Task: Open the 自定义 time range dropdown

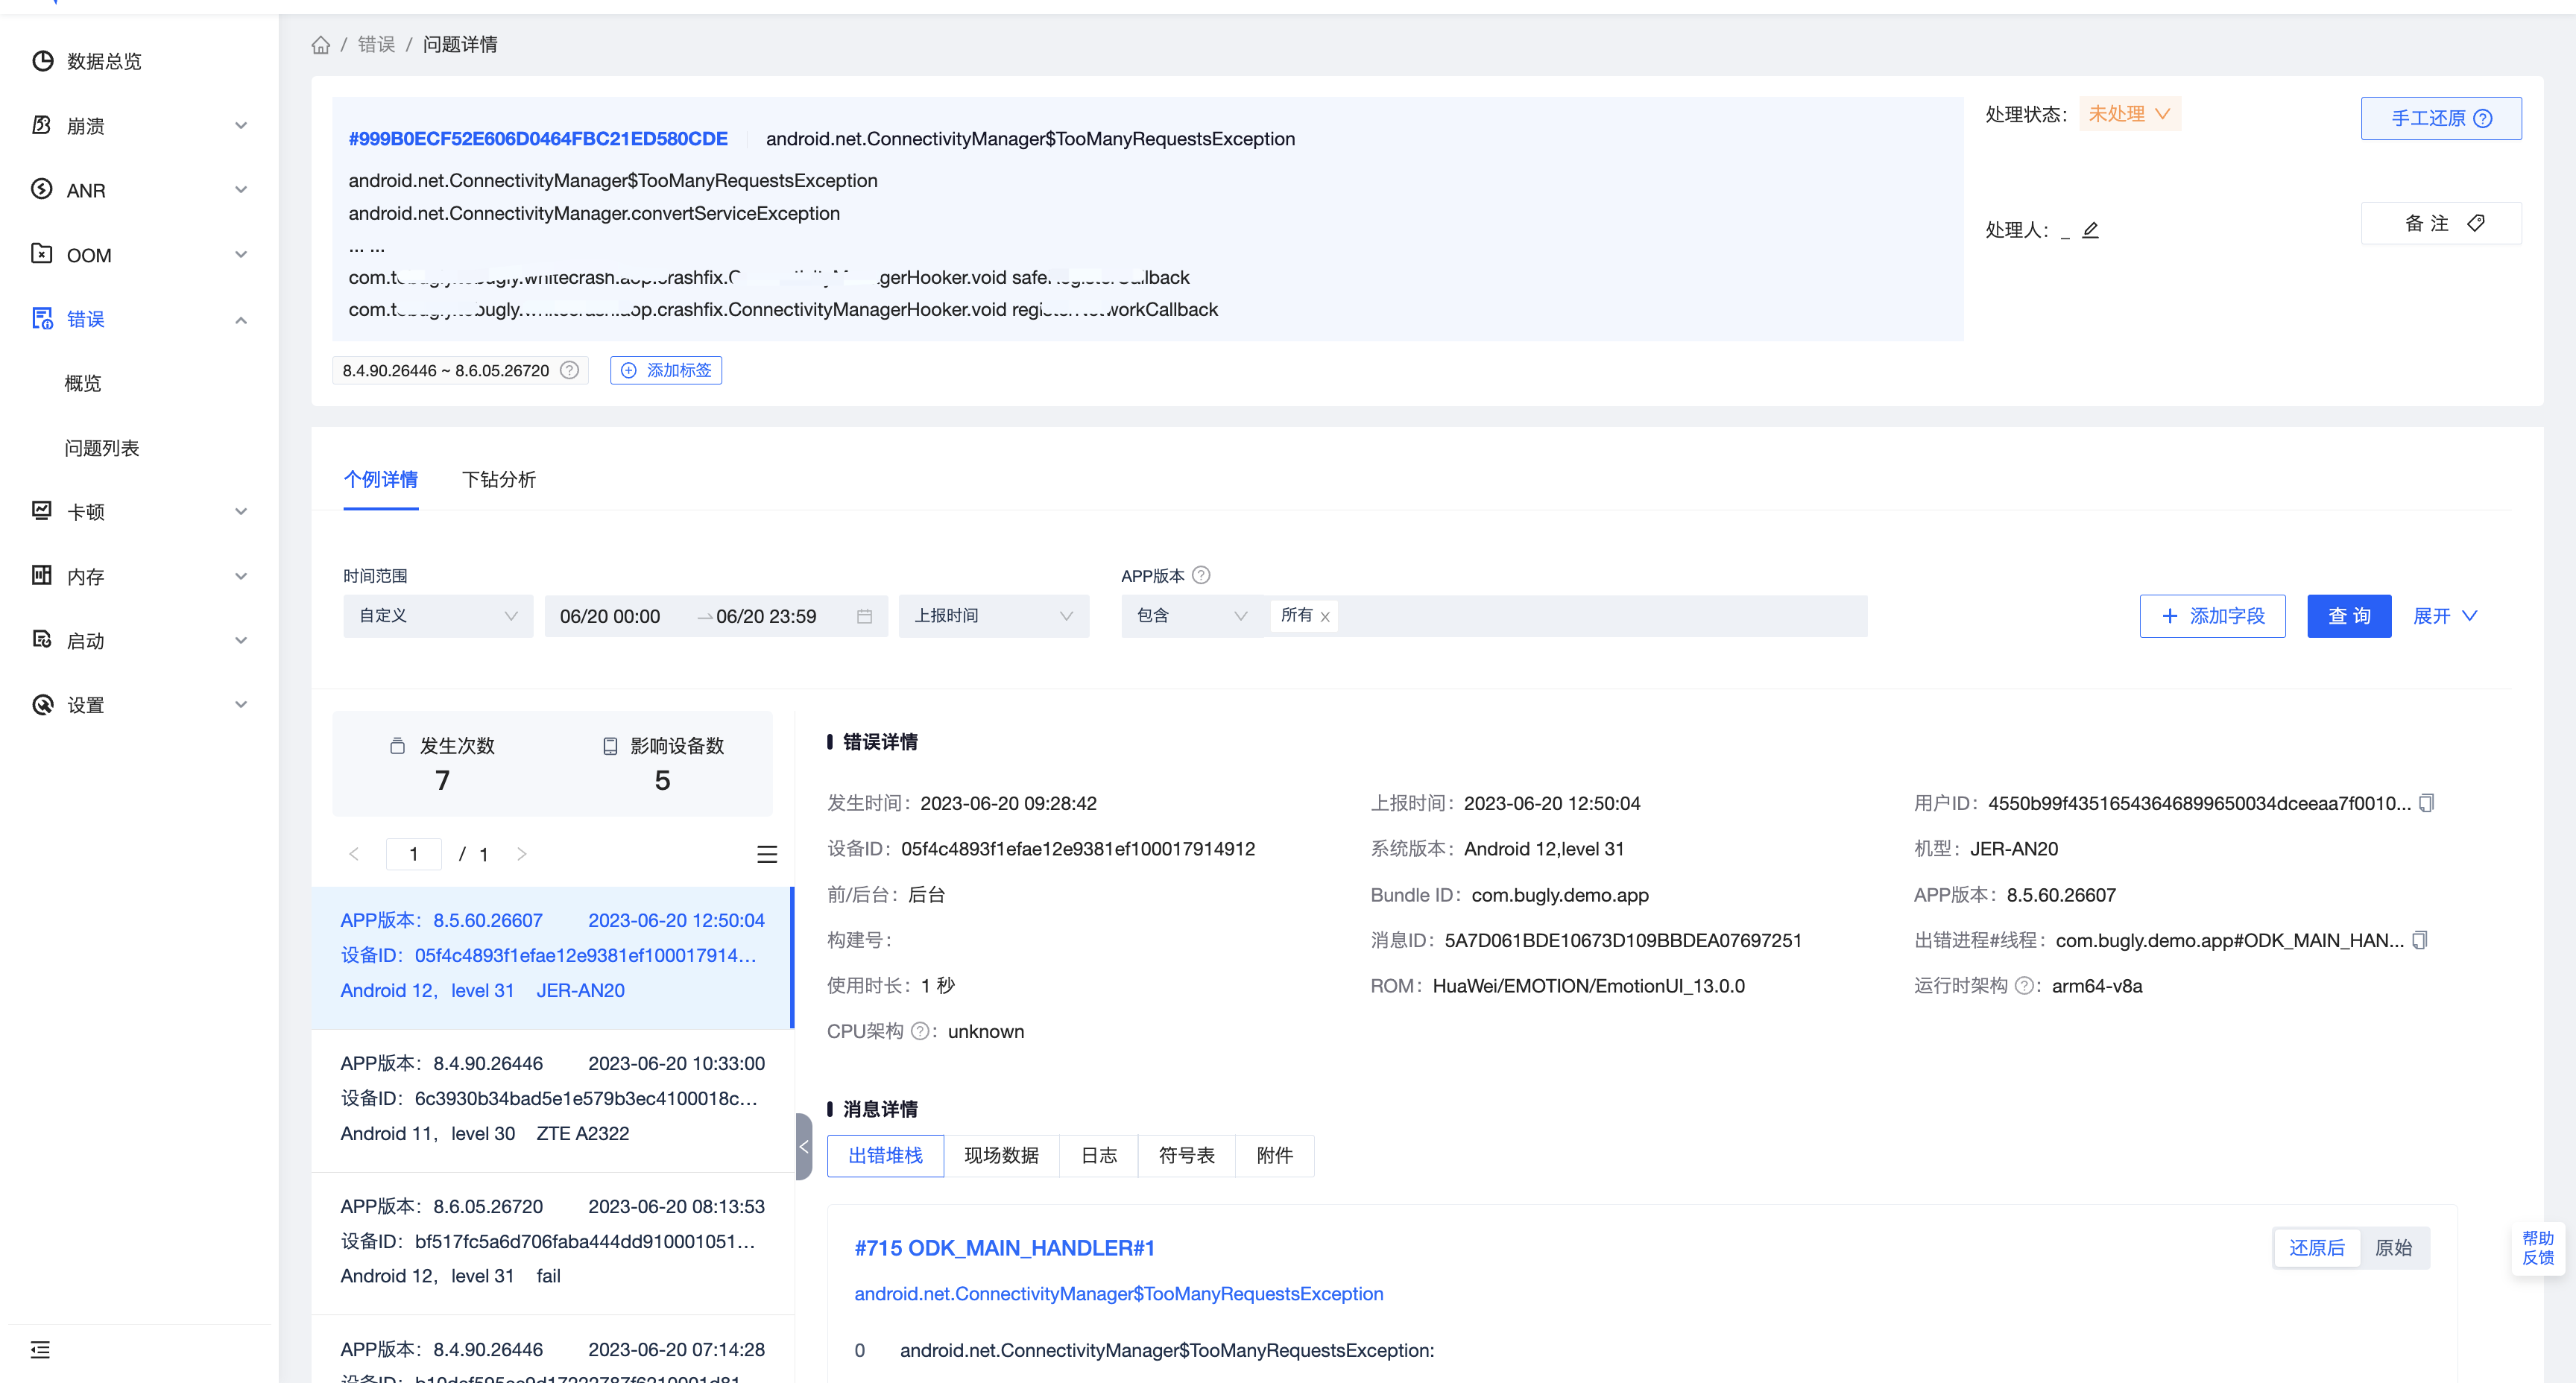Action: [x=438, y=616]
